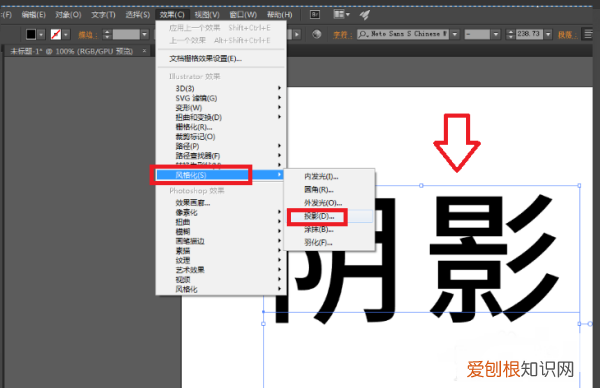Choose 栅格化(R)... menu item
The width and height of the screenshot is (600, 388).
tap(221, 127)
